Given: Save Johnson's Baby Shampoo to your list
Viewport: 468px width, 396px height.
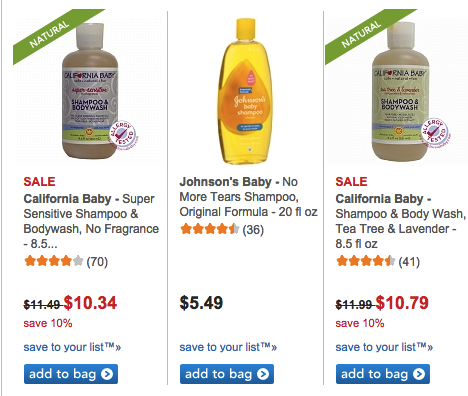Looking at the screenshot, I should click(228, 347).
